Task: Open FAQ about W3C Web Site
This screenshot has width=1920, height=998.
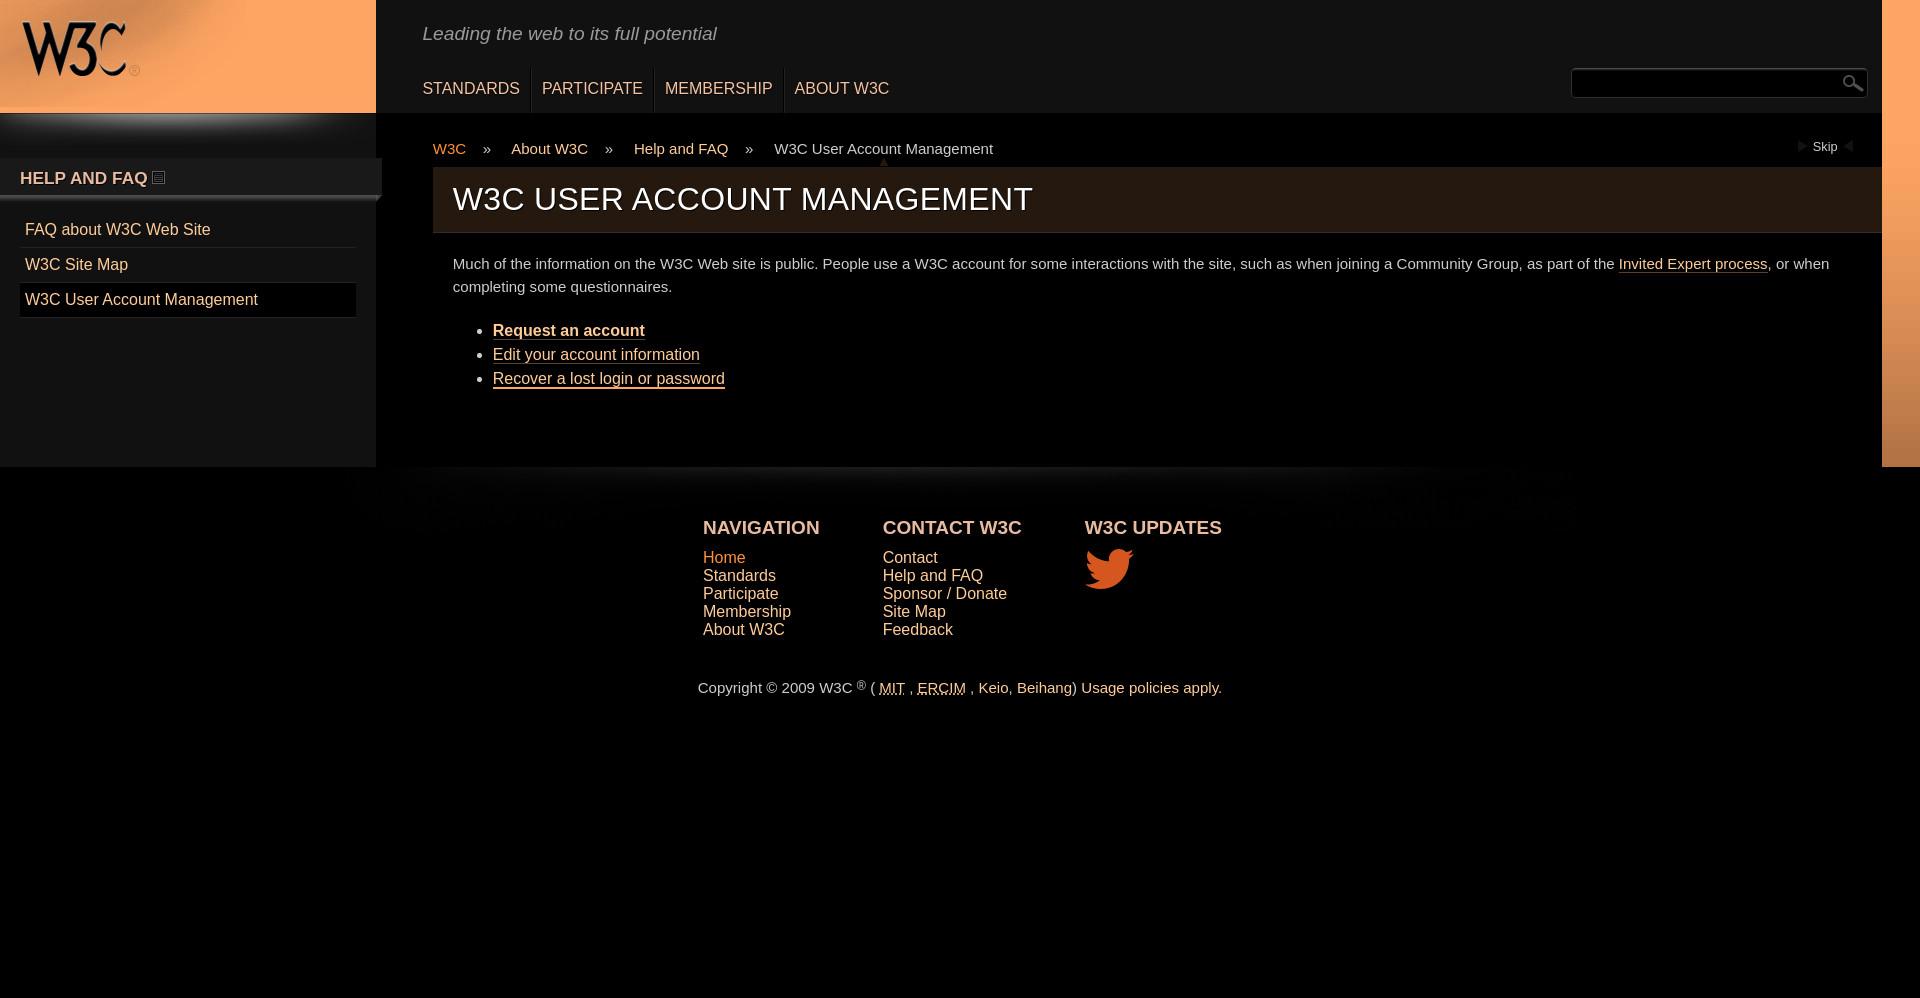Action: pos(117,230)
